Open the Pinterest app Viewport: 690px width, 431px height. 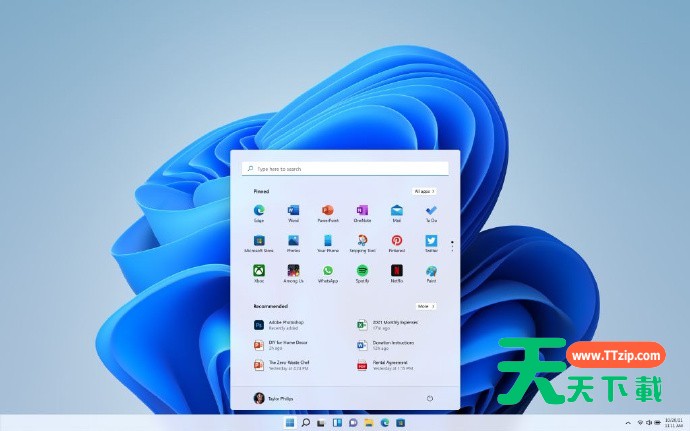point(396,243)
